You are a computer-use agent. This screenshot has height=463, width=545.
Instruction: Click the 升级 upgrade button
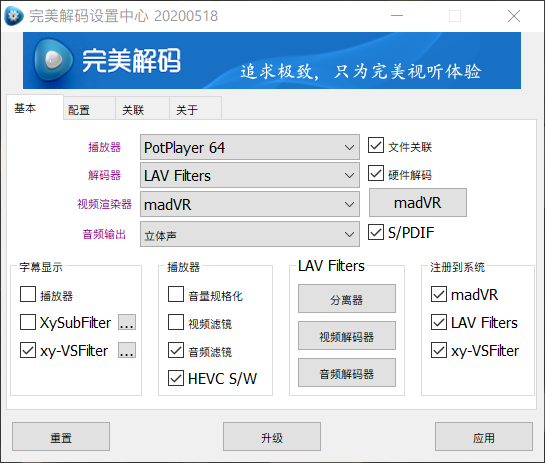[x=272, y=437]
